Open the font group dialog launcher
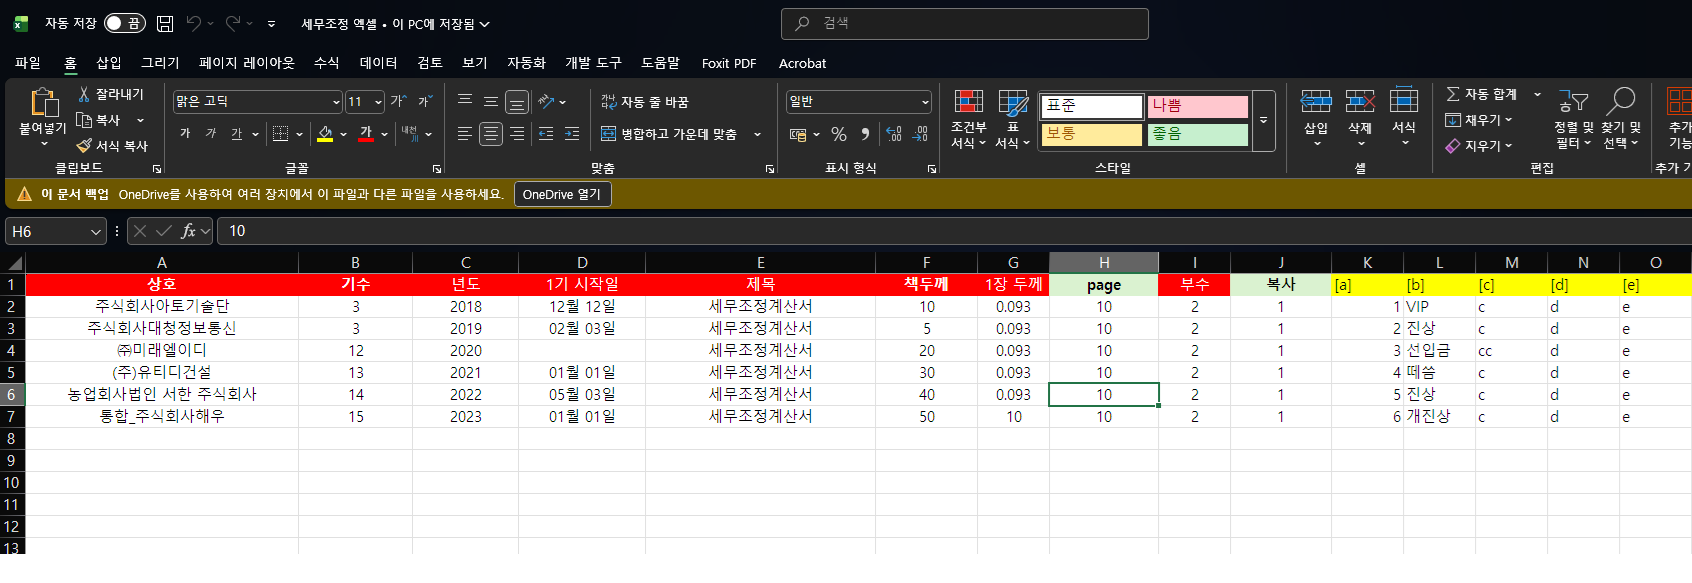Viewport: 1692px width, 583px height. (x=437, y=169)
